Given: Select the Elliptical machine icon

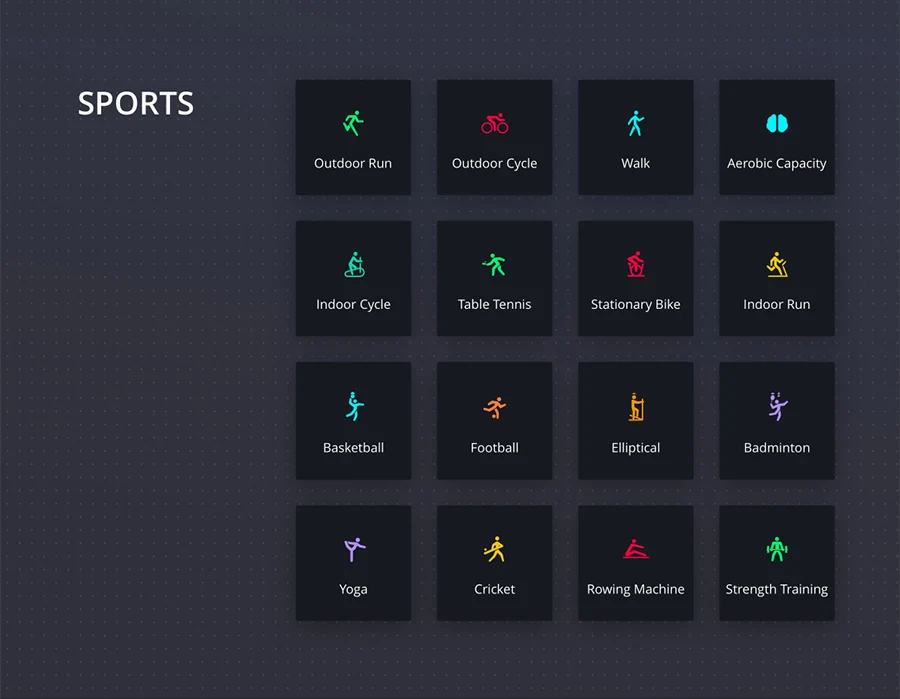Looking at the screenshot, I should click(x=635, y=407).
